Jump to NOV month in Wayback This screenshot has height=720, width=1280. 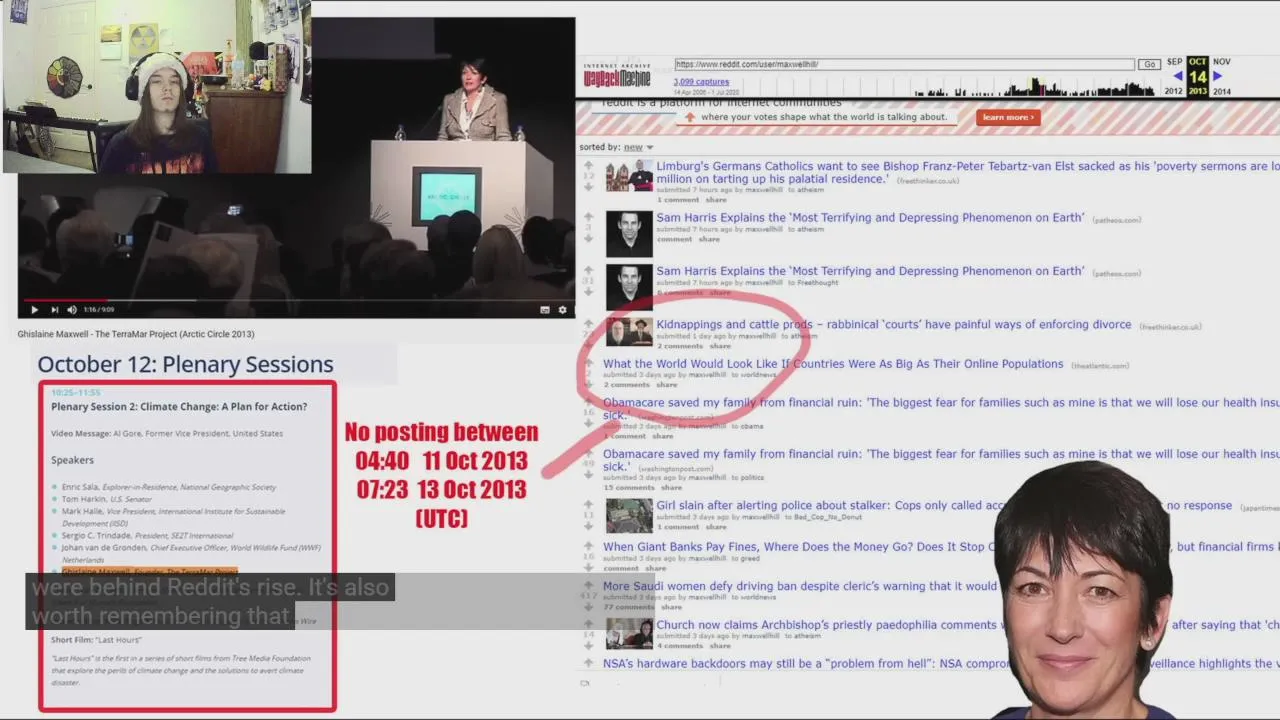[1221, 62]
